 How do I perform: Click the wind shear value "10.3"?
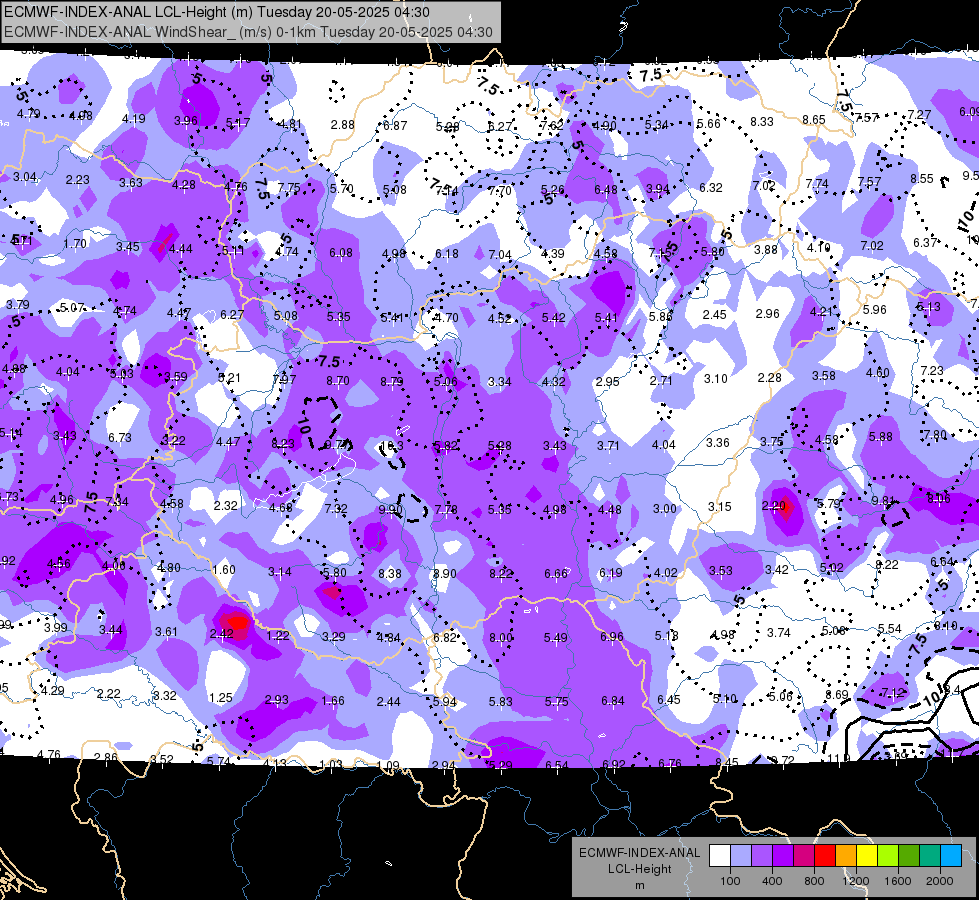pyautogui.click(x=391, y=445)
